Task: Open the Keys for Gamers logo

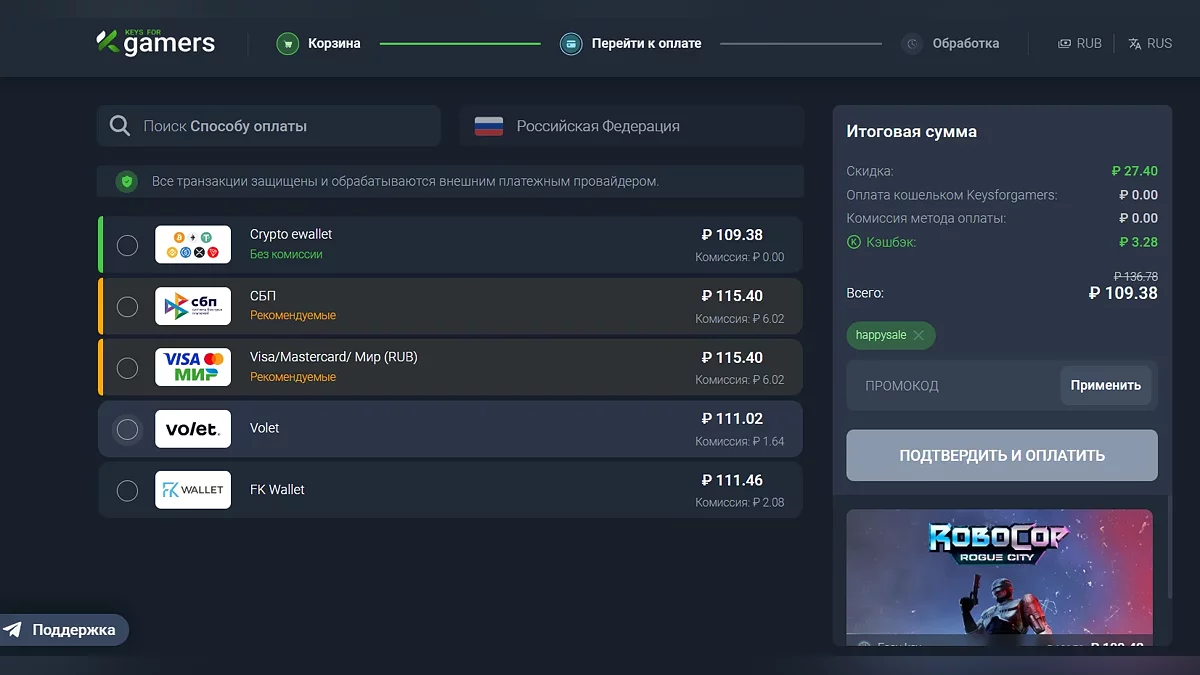Action: 155,42
